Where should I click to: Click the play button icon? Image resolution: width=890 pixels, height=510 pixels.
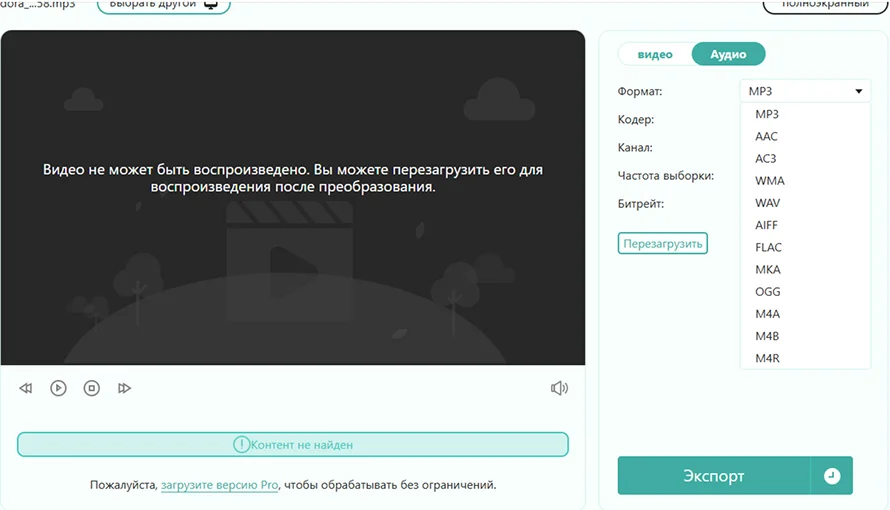pos(58,388)
